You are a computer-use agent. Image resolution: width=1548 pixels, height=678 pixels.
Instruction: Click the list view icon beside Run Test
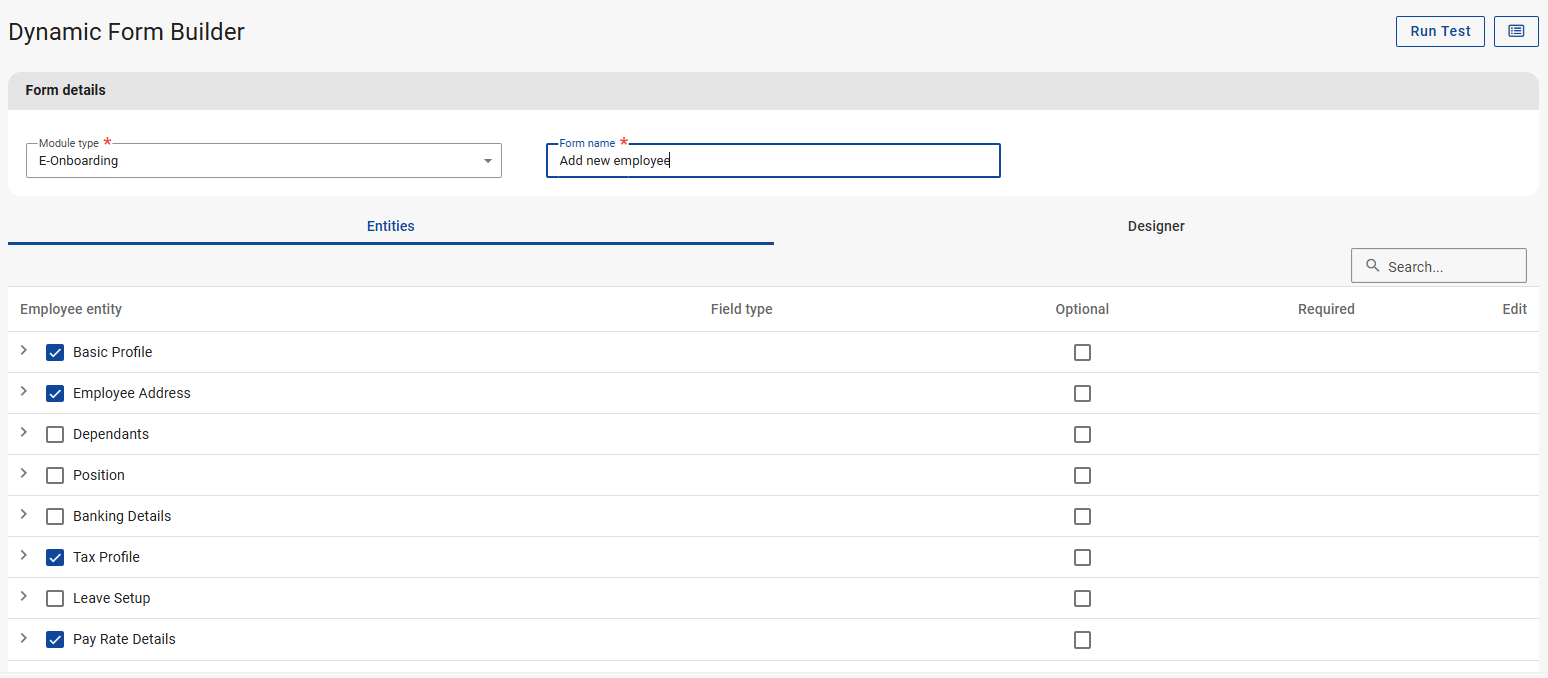[1516, 31]
